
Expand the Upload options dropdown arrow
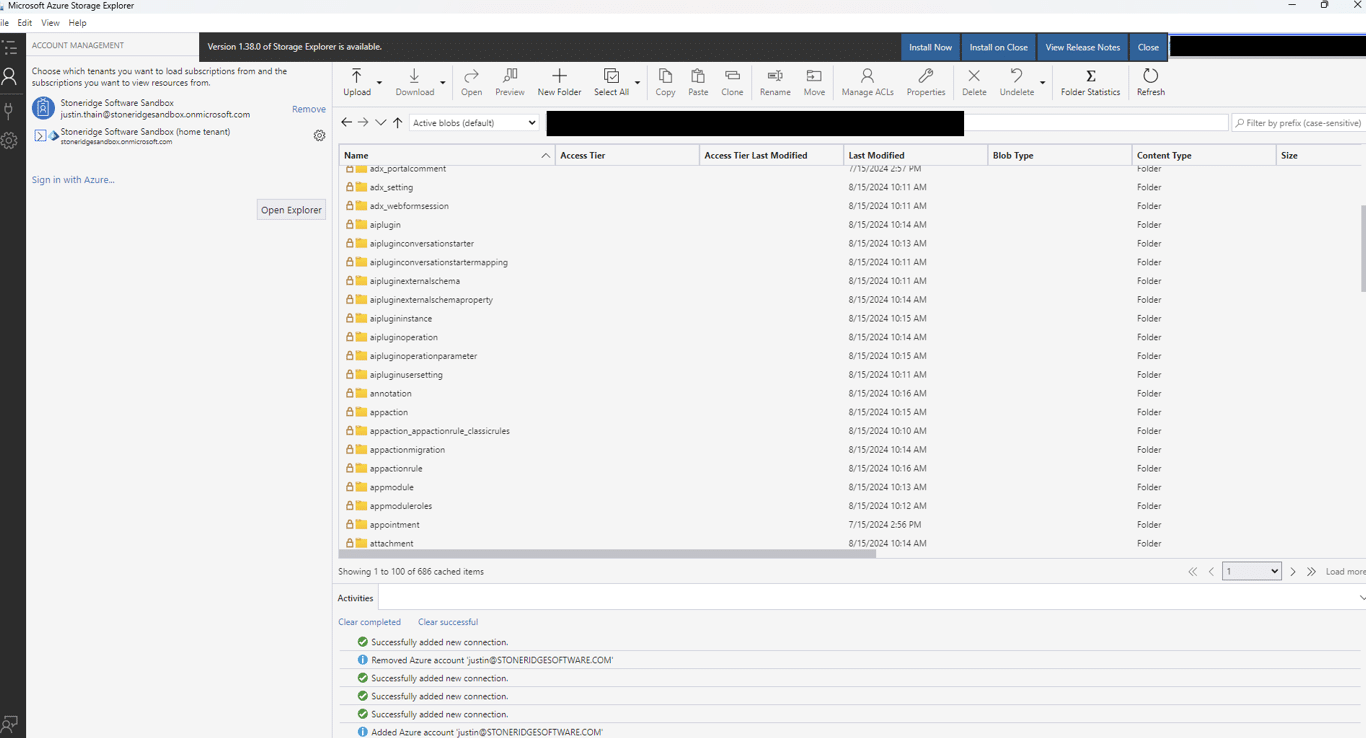(x=379, y=83)
